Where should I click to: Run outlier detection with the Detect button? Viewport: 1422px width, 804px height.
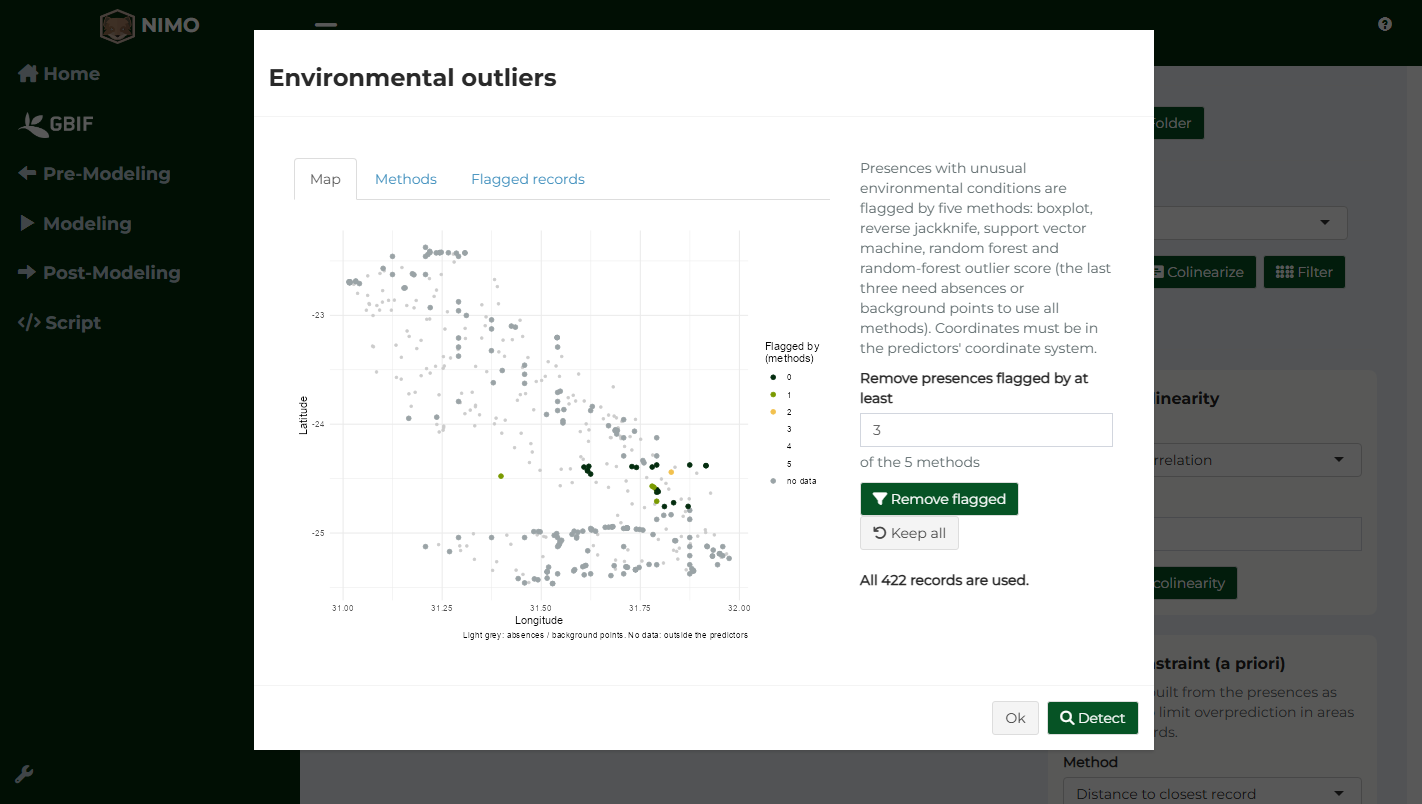coord(1092,718)
